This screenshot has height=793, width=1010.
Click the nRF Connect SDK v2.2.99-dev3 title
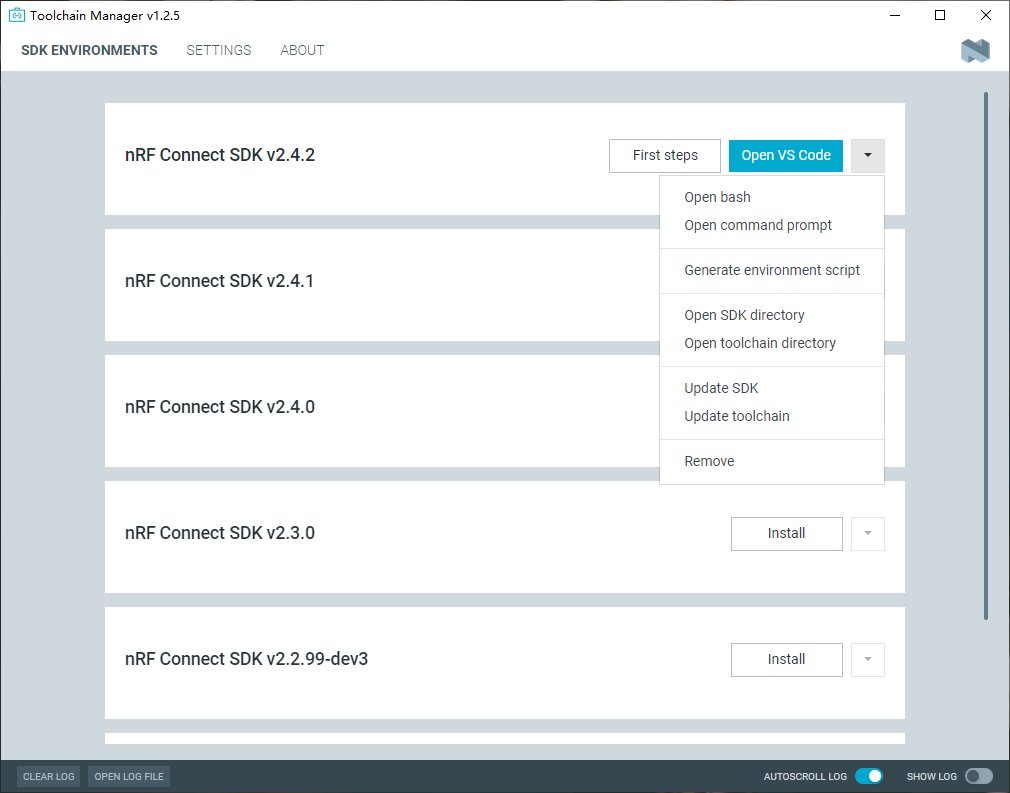click(x=246, y=659)
